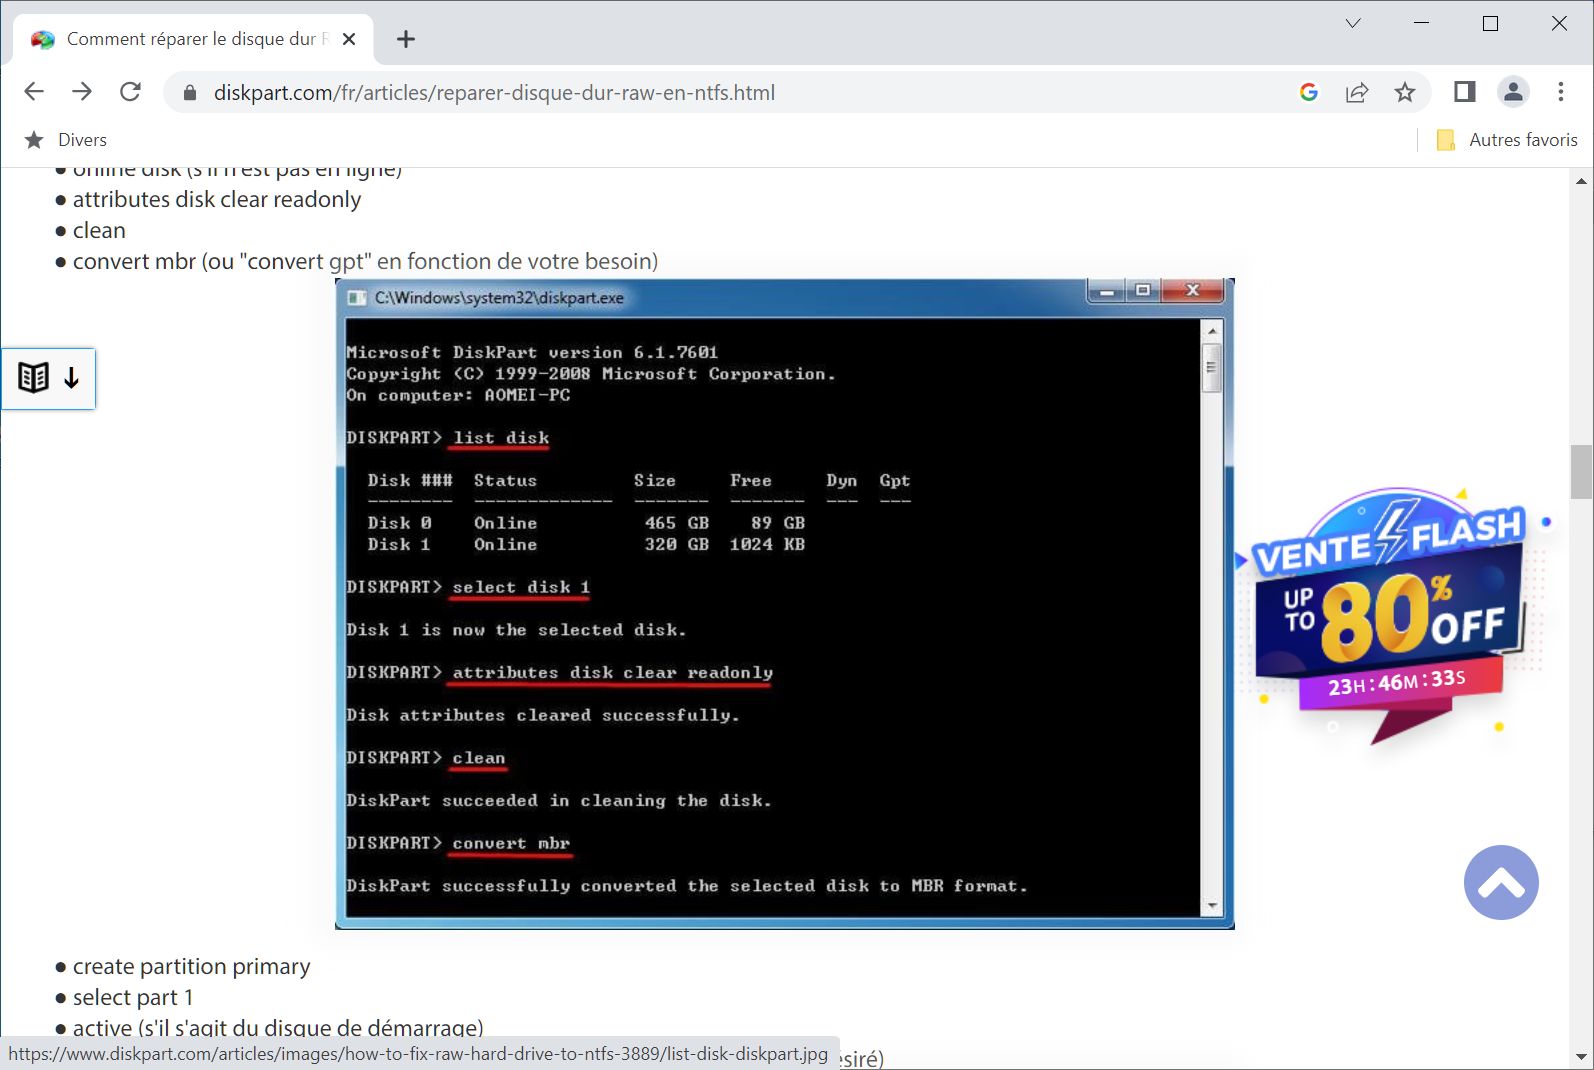Image resolution: width=1594 pixels, height=1070 pixels.
Task: Click the address bar URL
Action: pos(494,93)
